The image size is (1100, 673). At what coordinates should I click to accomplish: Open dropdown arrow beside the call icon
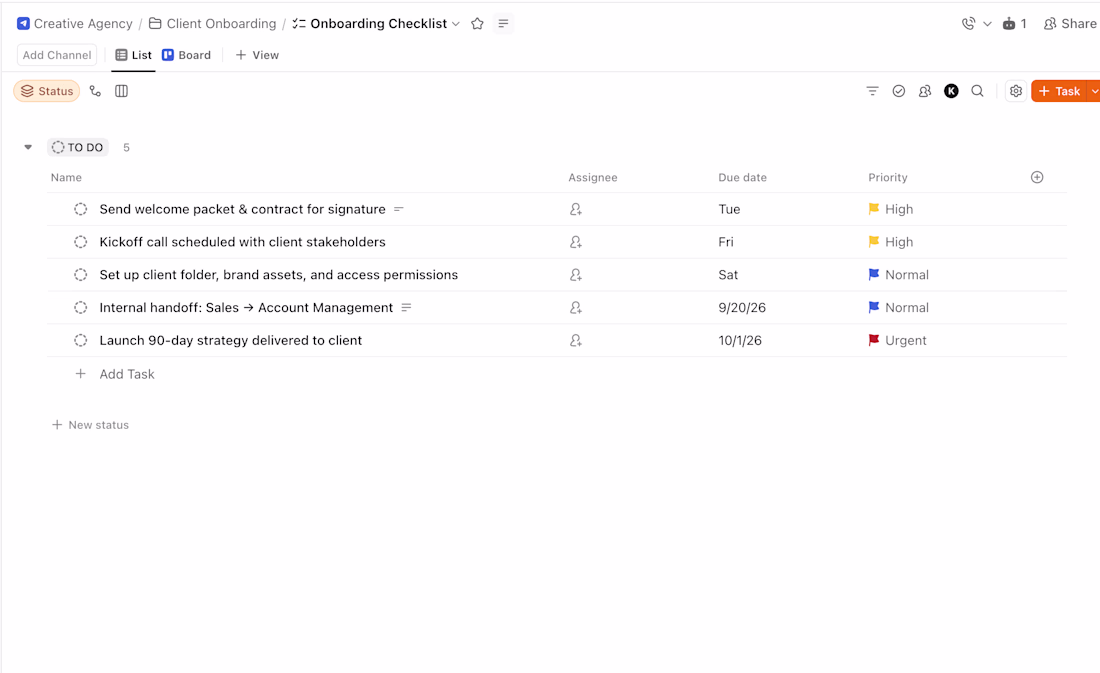[x=987, y=24]
